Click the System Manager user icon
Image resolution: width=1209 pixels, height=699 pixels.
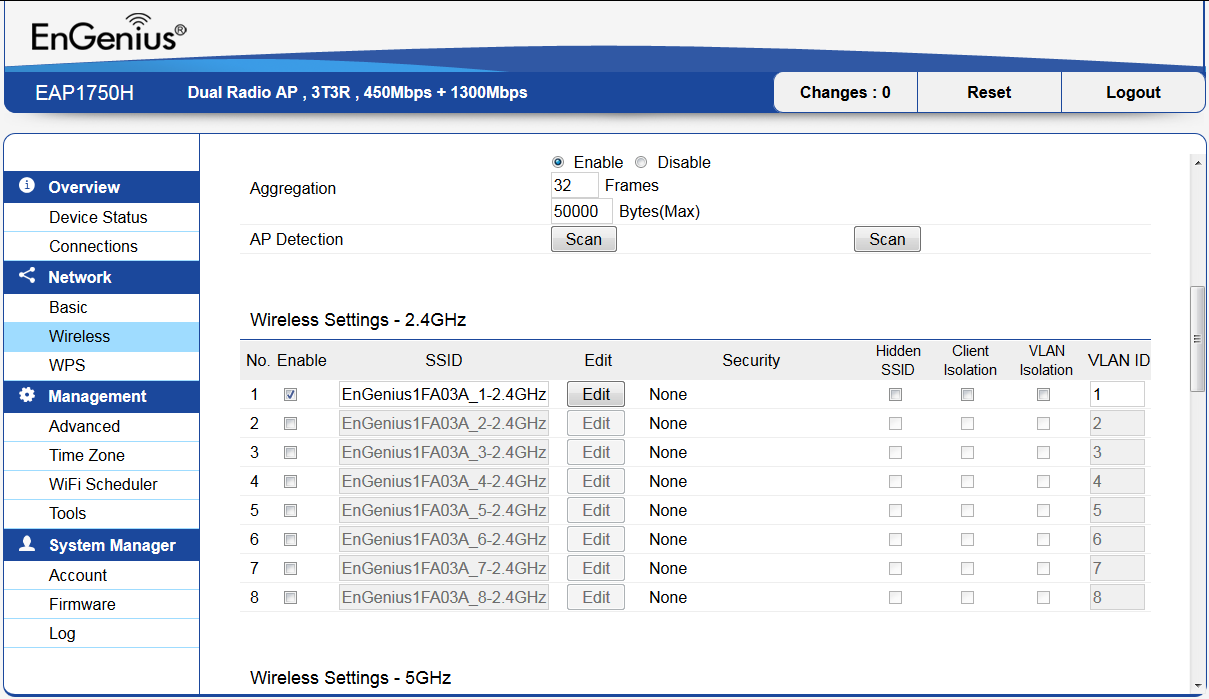[x=27, y=544]
